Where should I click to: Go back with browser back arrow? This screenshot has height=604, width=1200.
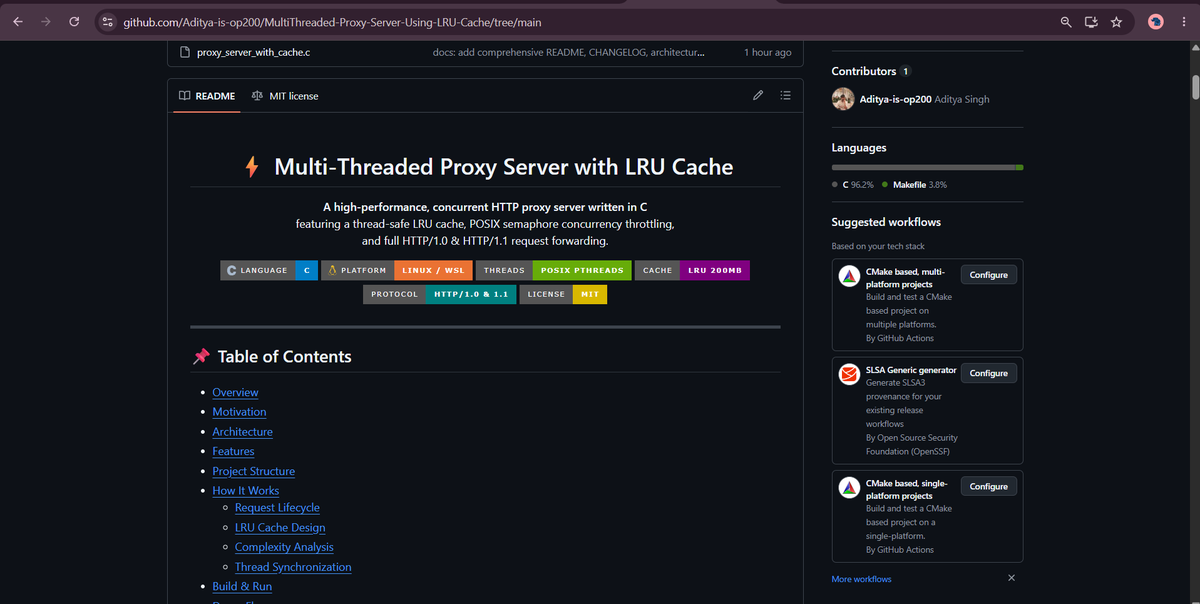17,21
